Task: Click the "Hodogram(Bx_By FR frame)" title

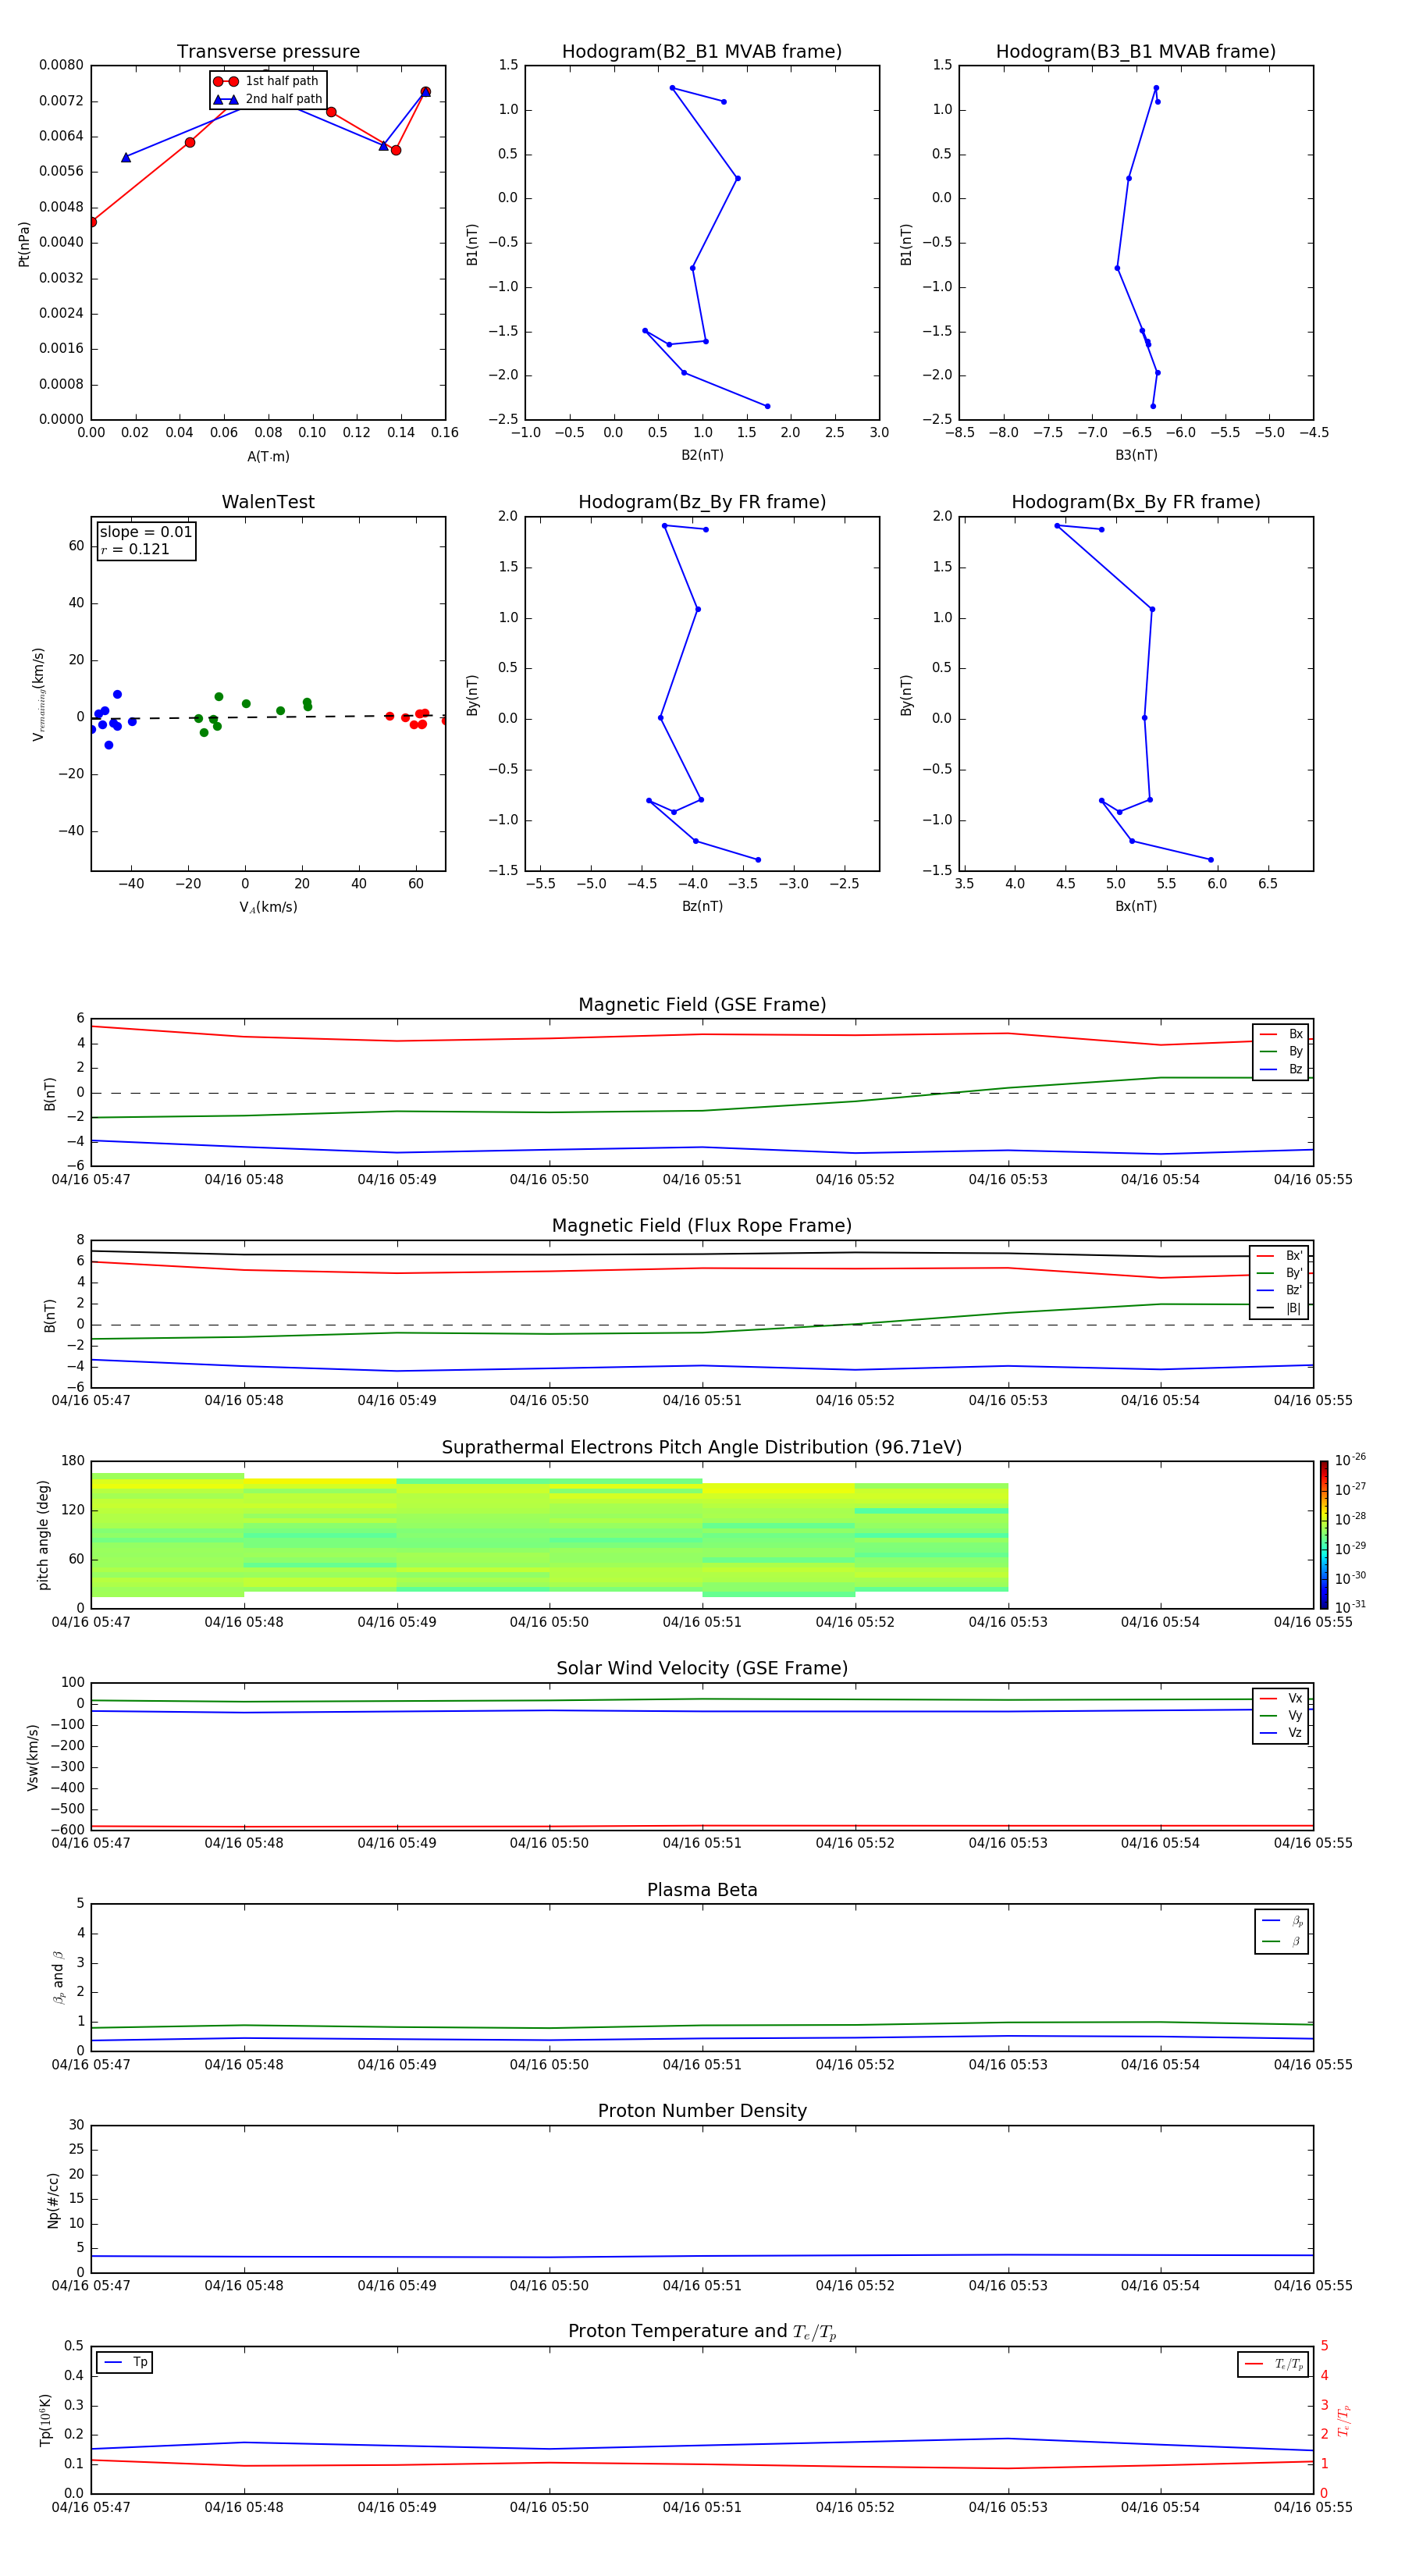Action: point(1136,502)
